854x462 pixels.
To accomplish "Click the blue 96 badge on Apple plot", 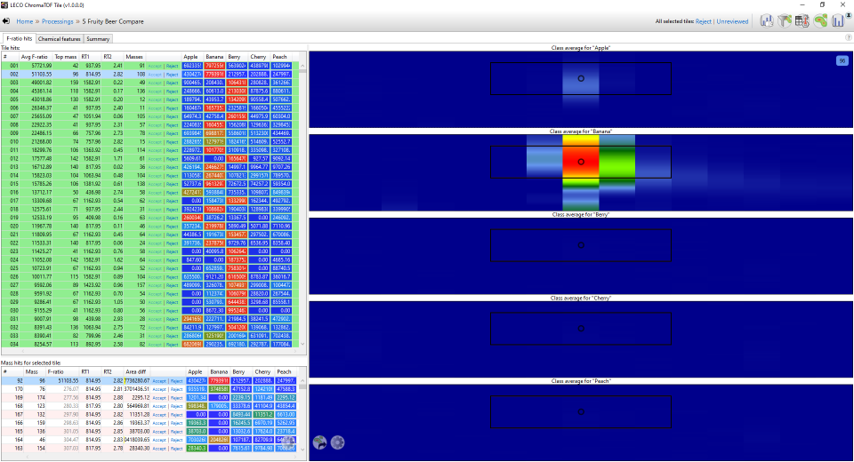I will click(x=842, y=61).
